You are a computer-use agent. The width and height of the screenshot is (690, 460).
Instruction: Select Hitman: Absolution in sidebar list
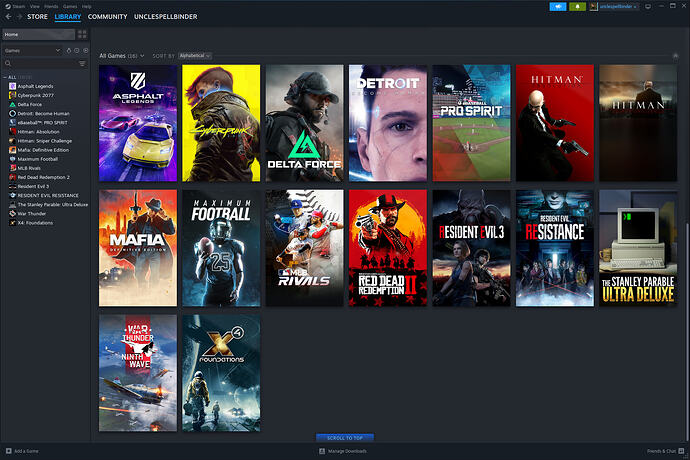[x=38, y=132]
